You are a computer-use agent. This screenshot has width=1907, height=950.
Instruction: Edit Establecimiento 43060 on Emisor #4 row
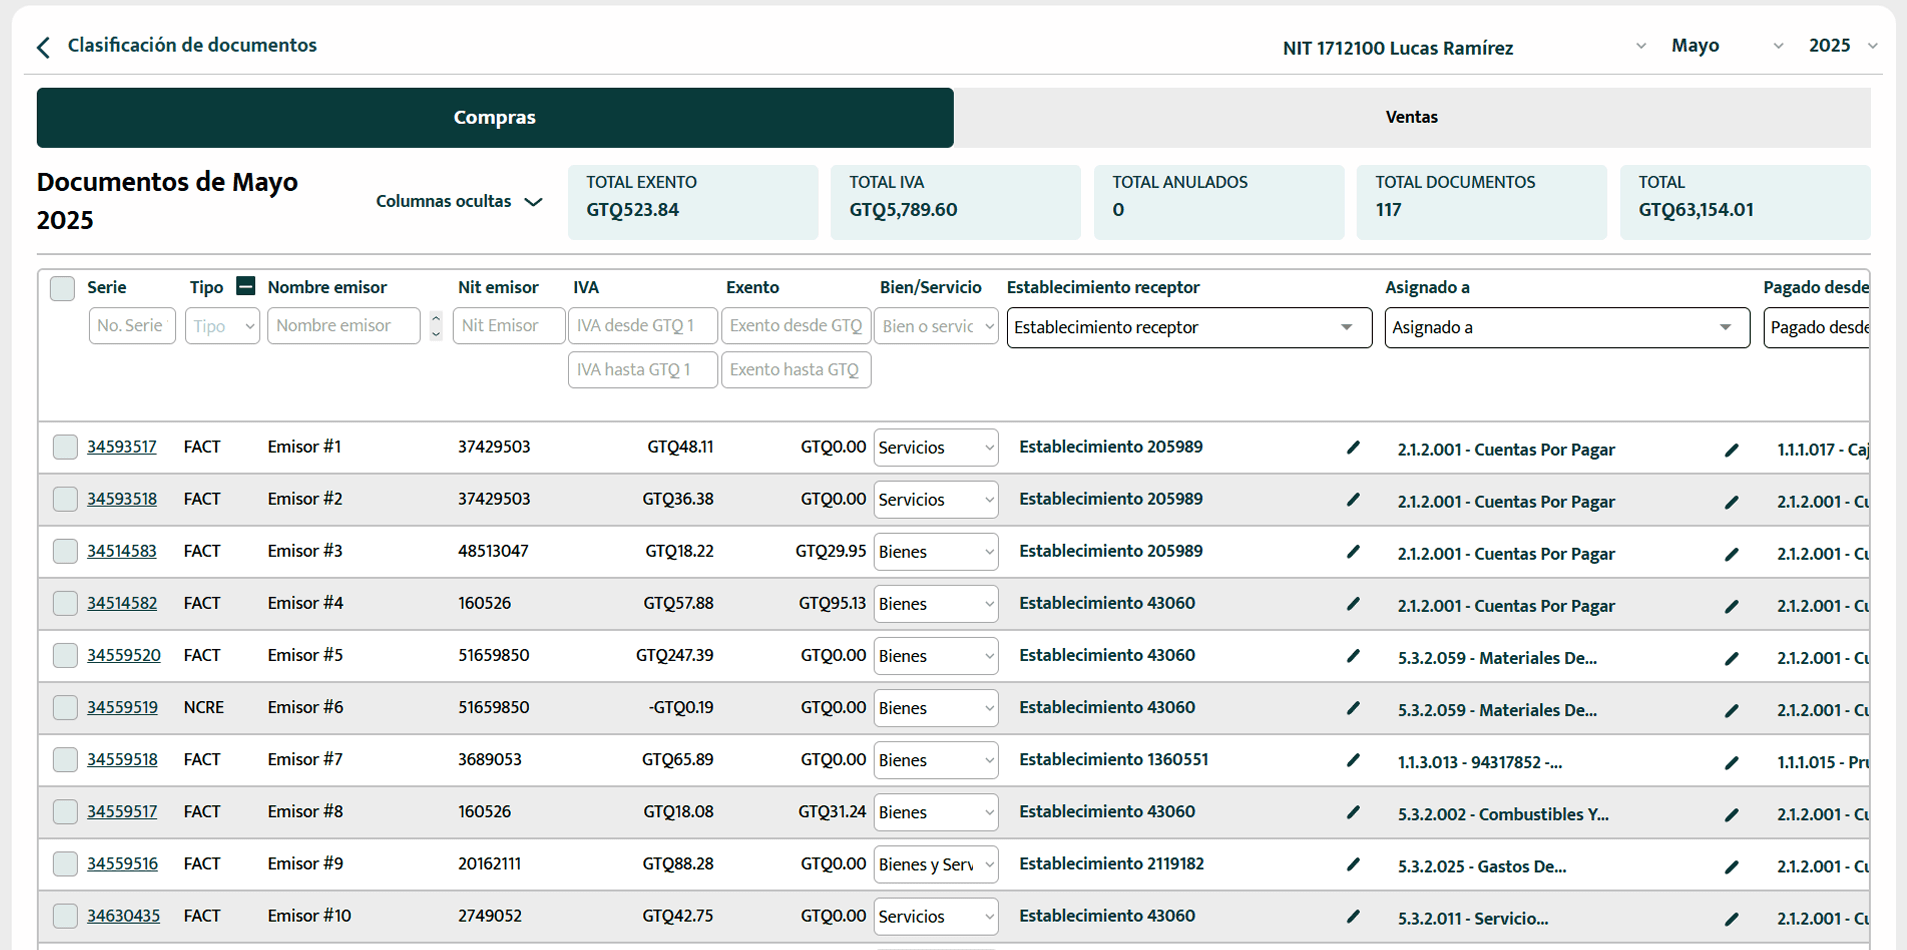point(1353,604)
